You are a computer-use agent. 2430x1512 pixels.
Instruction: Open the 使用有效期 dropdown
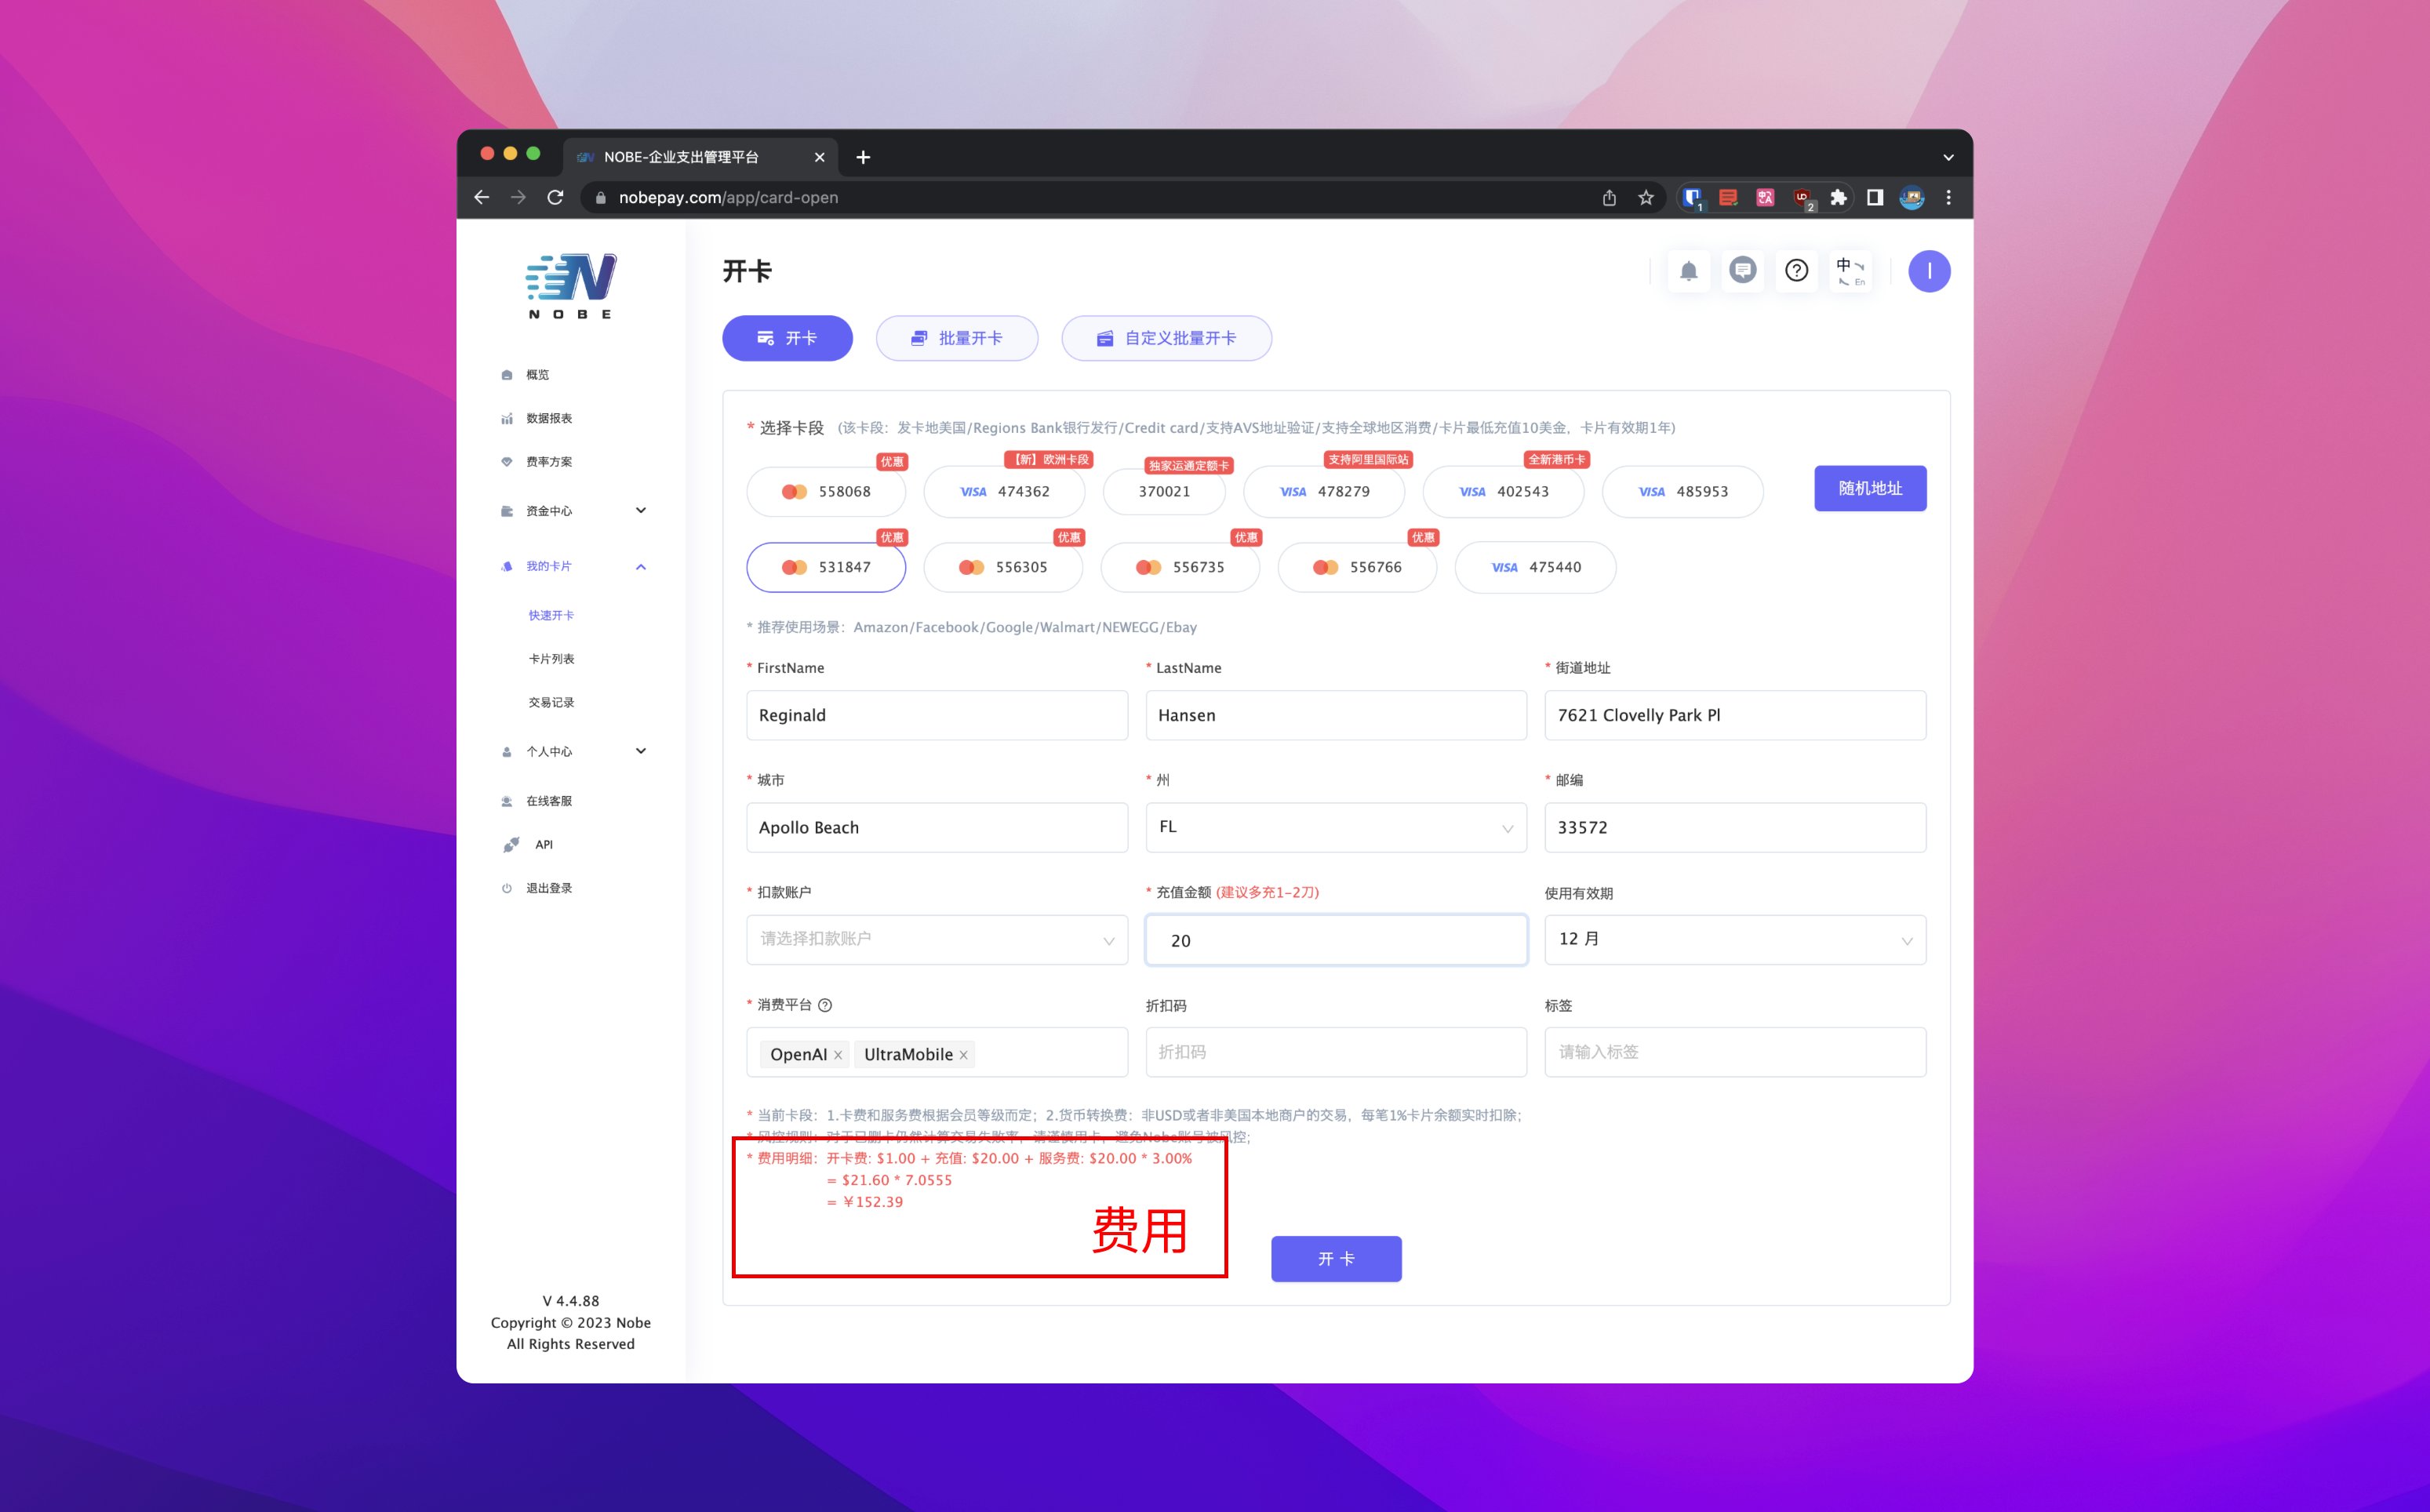[1735, 940]
